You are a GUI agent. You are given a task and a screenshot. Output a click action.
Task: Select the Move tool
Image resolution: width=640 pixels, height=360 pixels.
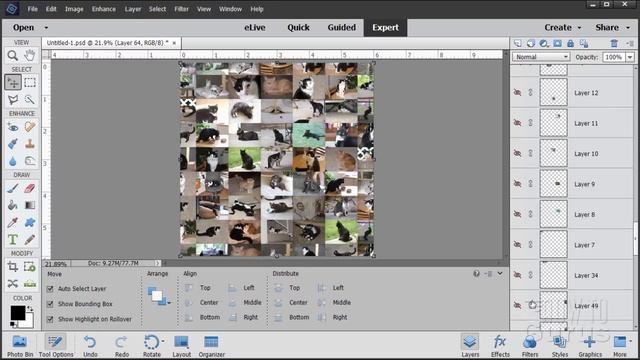tap(13, 82)
